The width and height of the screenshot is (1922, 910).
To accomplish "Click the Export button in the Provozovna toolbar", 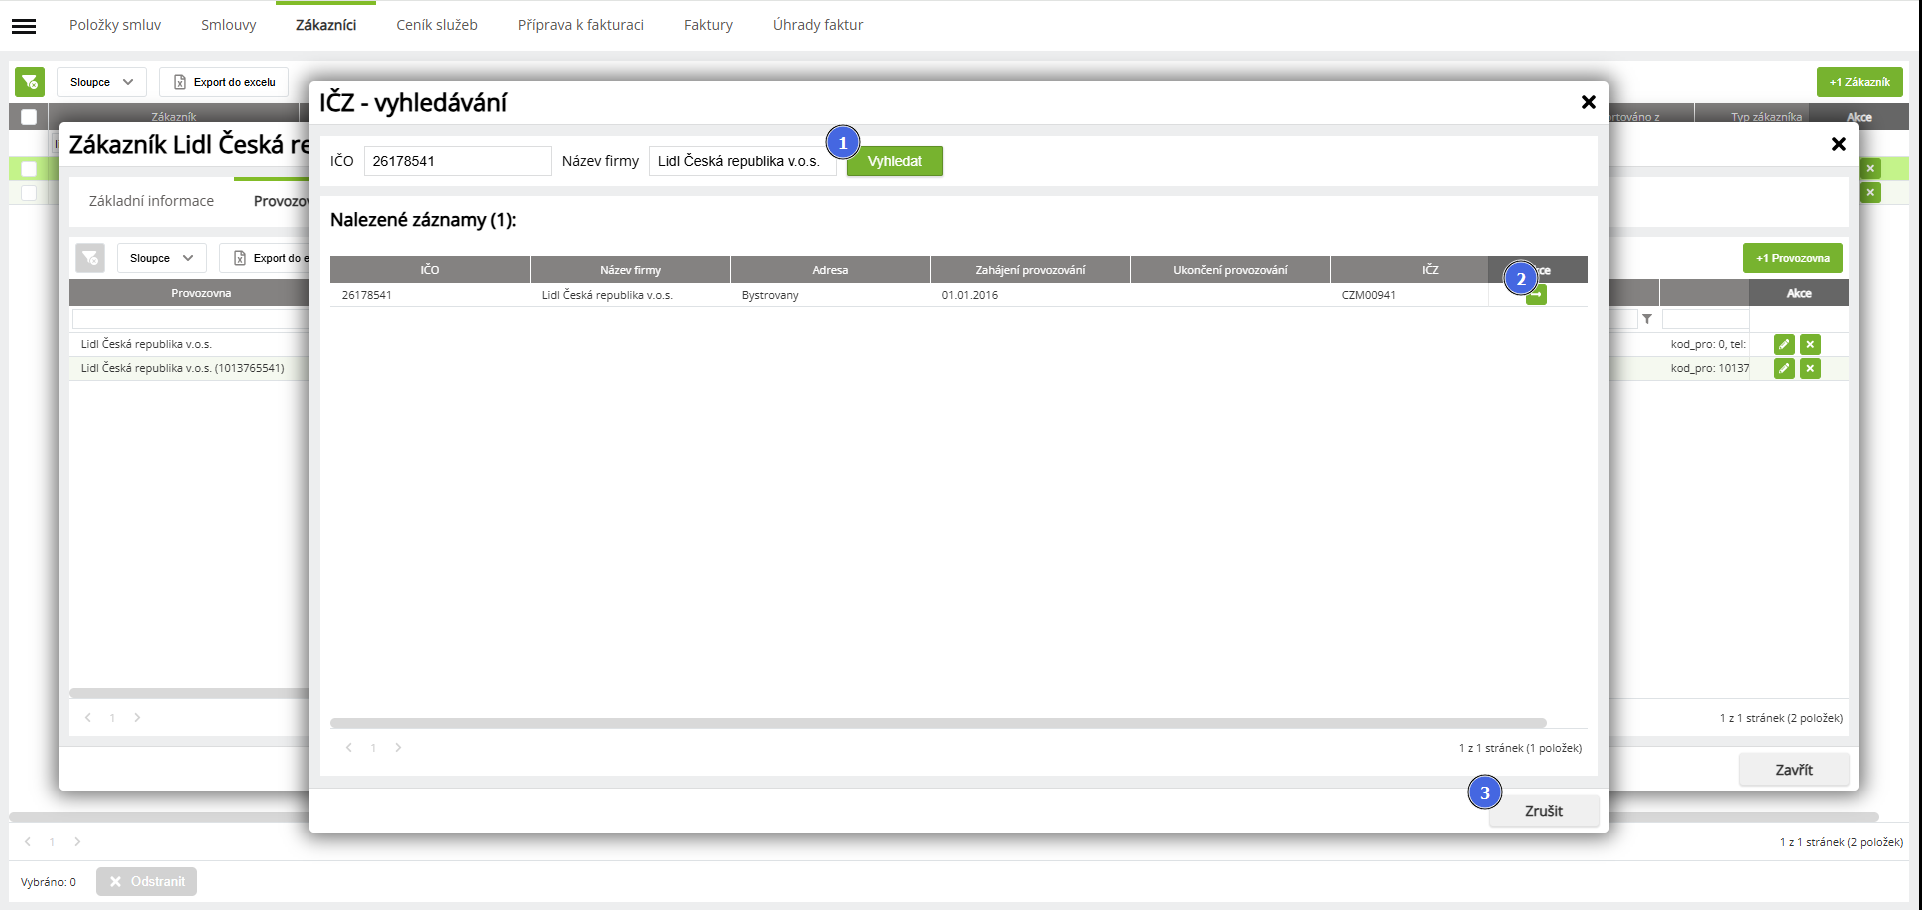I will pyautogui.click(x=265, y=258).
